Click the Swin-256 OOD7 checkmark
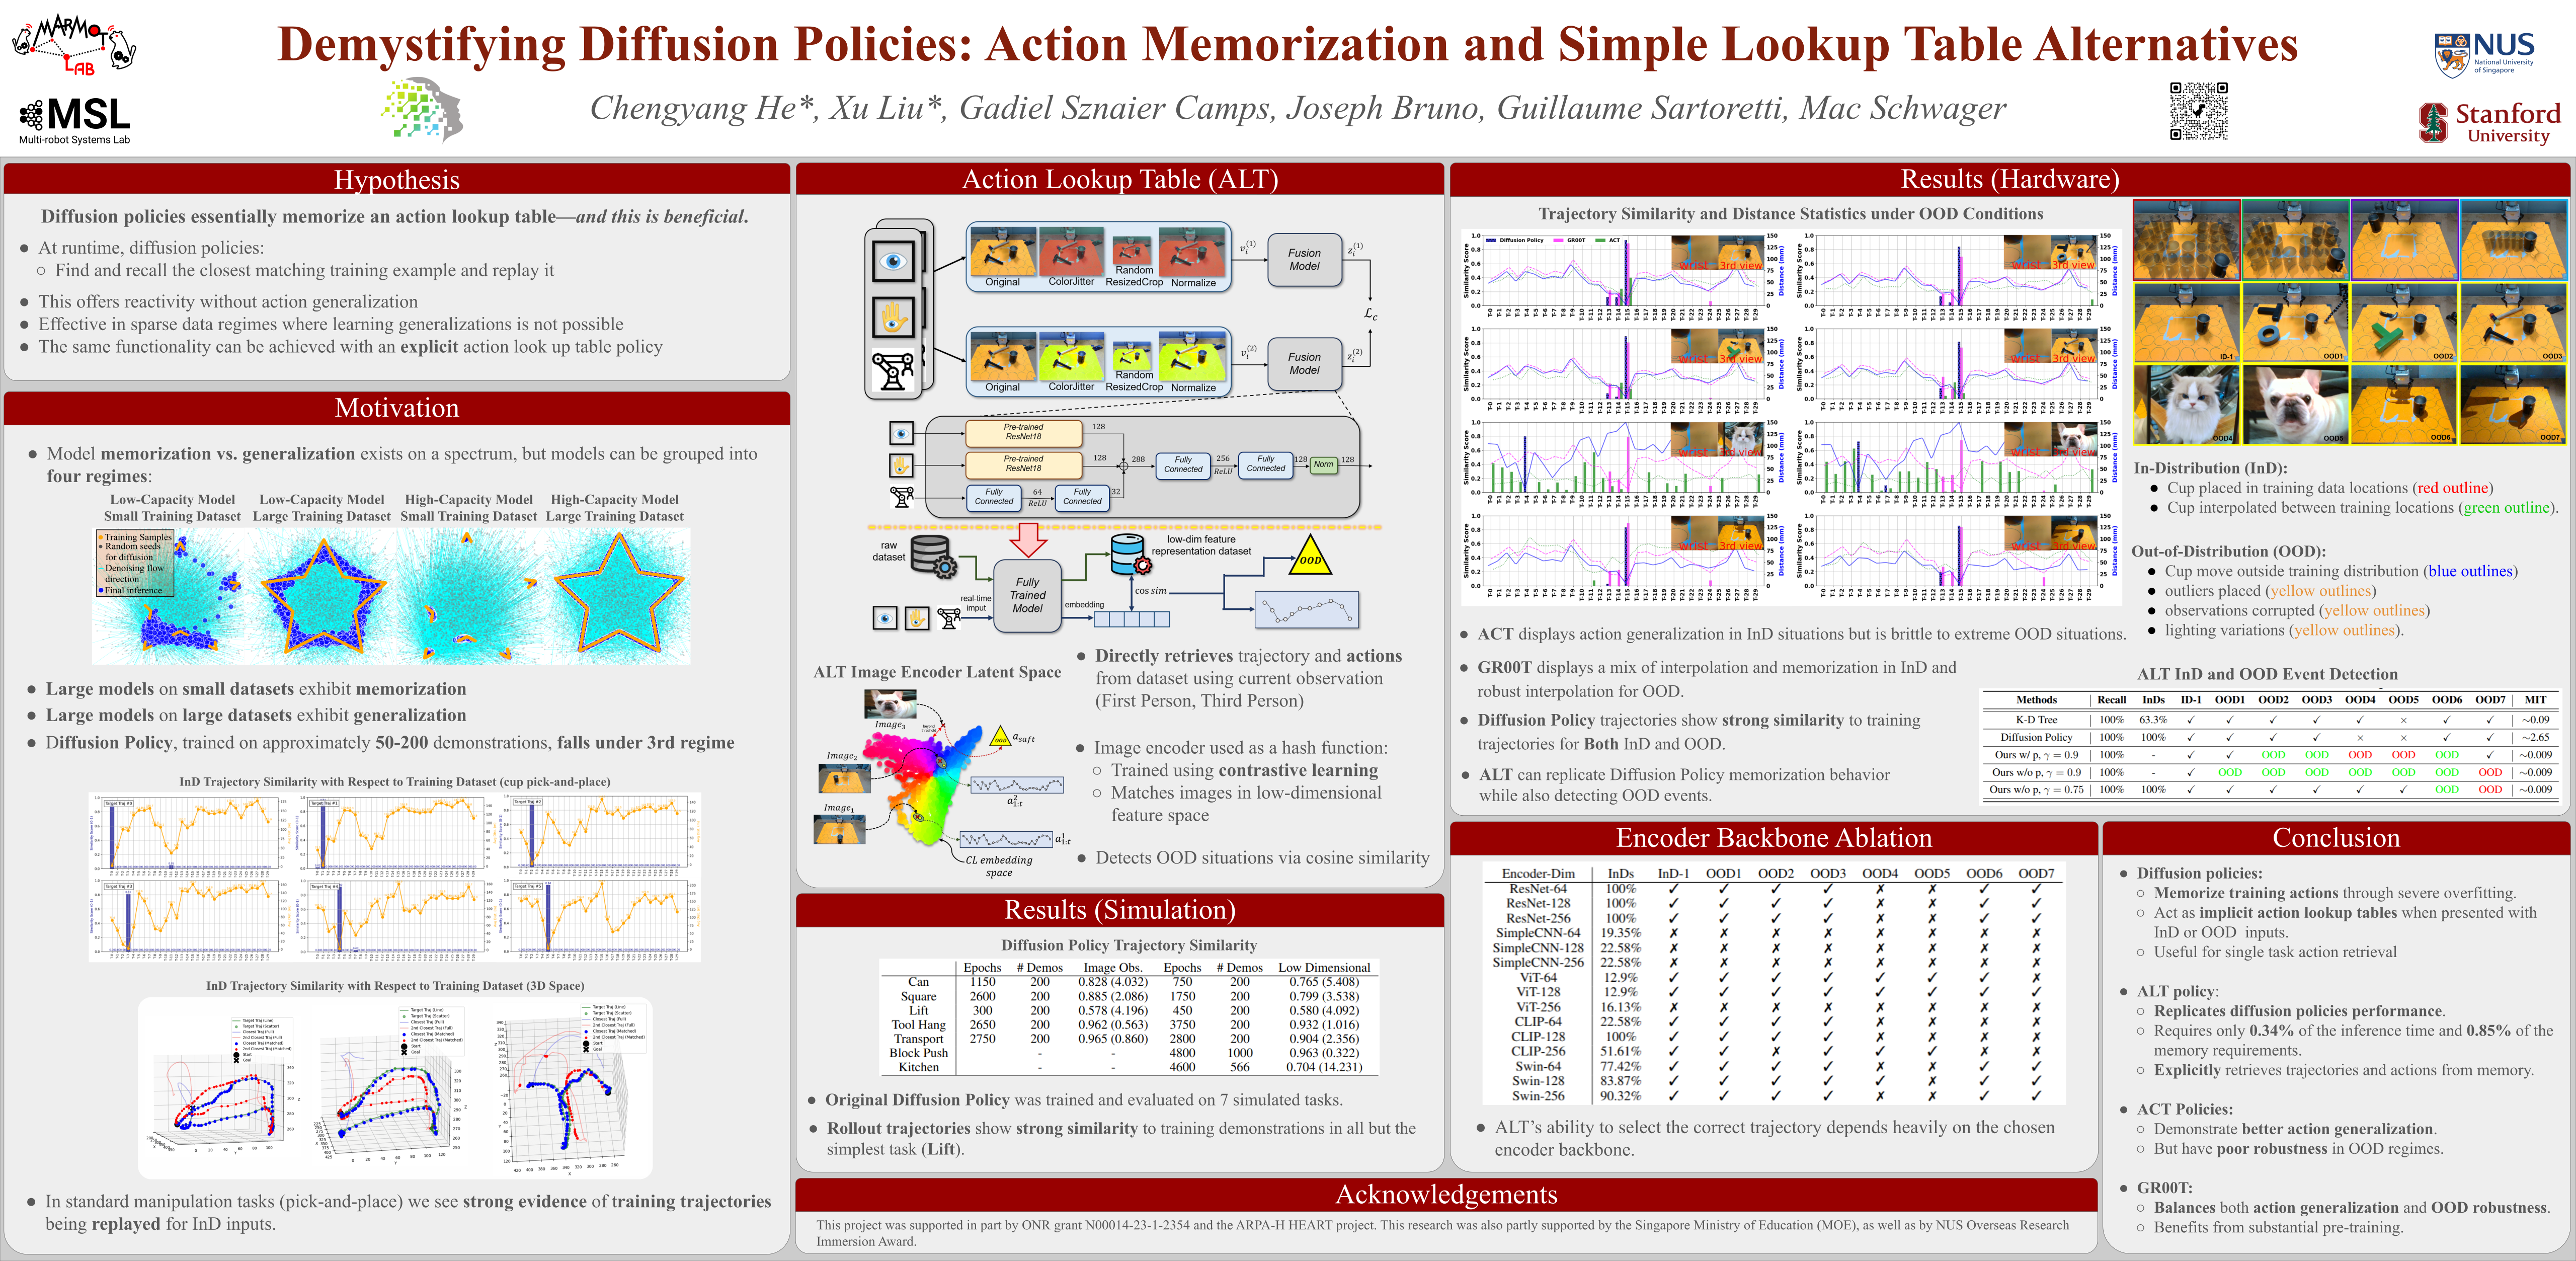Viewport: 2576px width, 1261px height. pyautogui.click(x=2036, y=1096)
